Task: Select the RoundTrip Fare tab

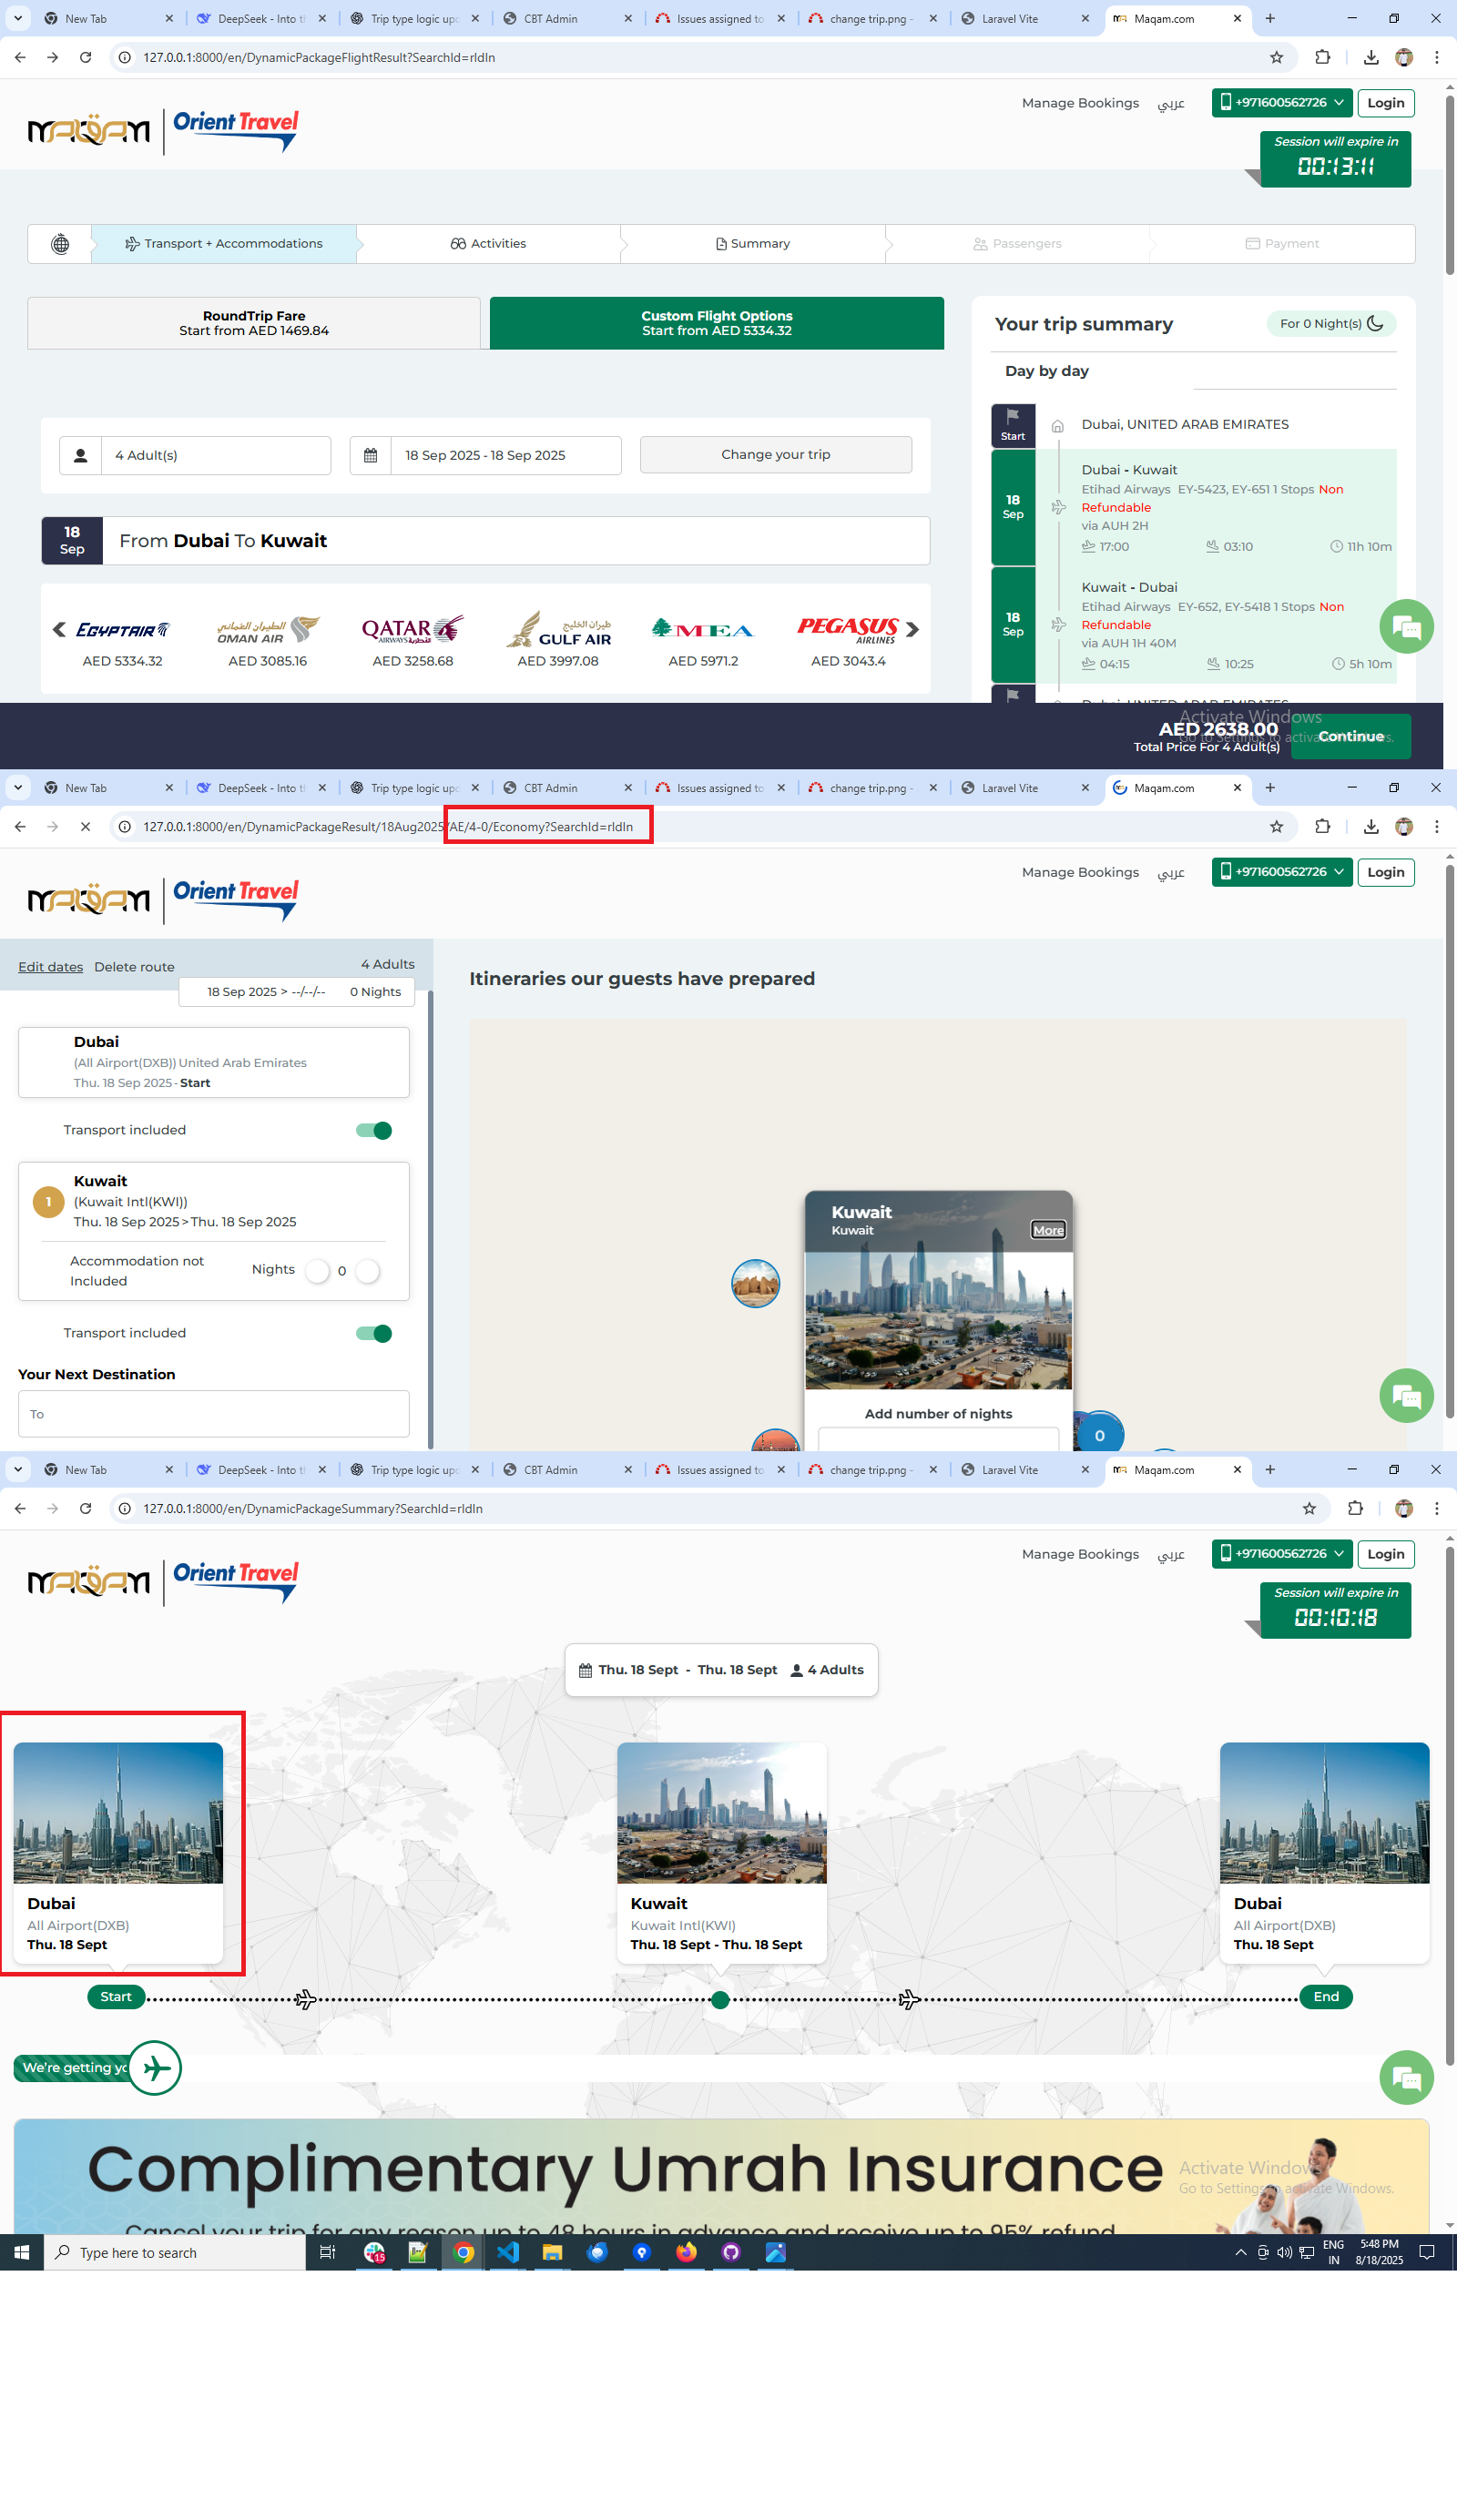Action: [254, 323]
